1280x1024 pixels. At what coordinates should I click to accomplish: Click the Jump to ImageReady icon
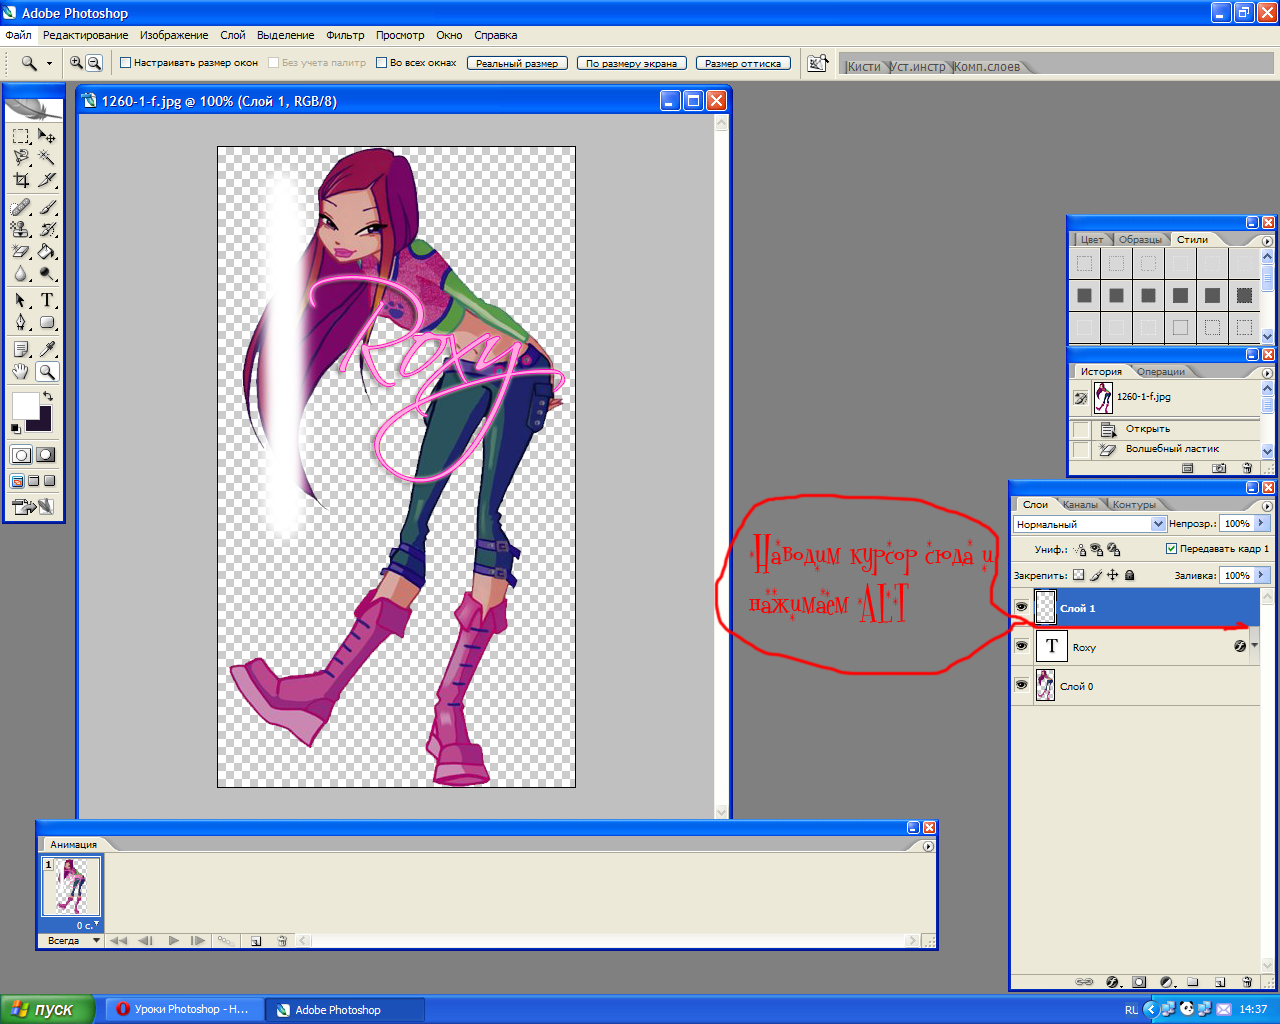click(x=33, y=507)
